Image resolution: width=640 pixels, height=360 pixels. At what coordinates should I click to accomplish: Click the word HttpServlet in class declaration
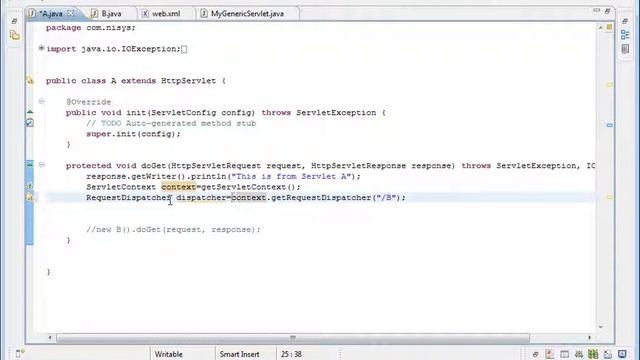(188, 81)
